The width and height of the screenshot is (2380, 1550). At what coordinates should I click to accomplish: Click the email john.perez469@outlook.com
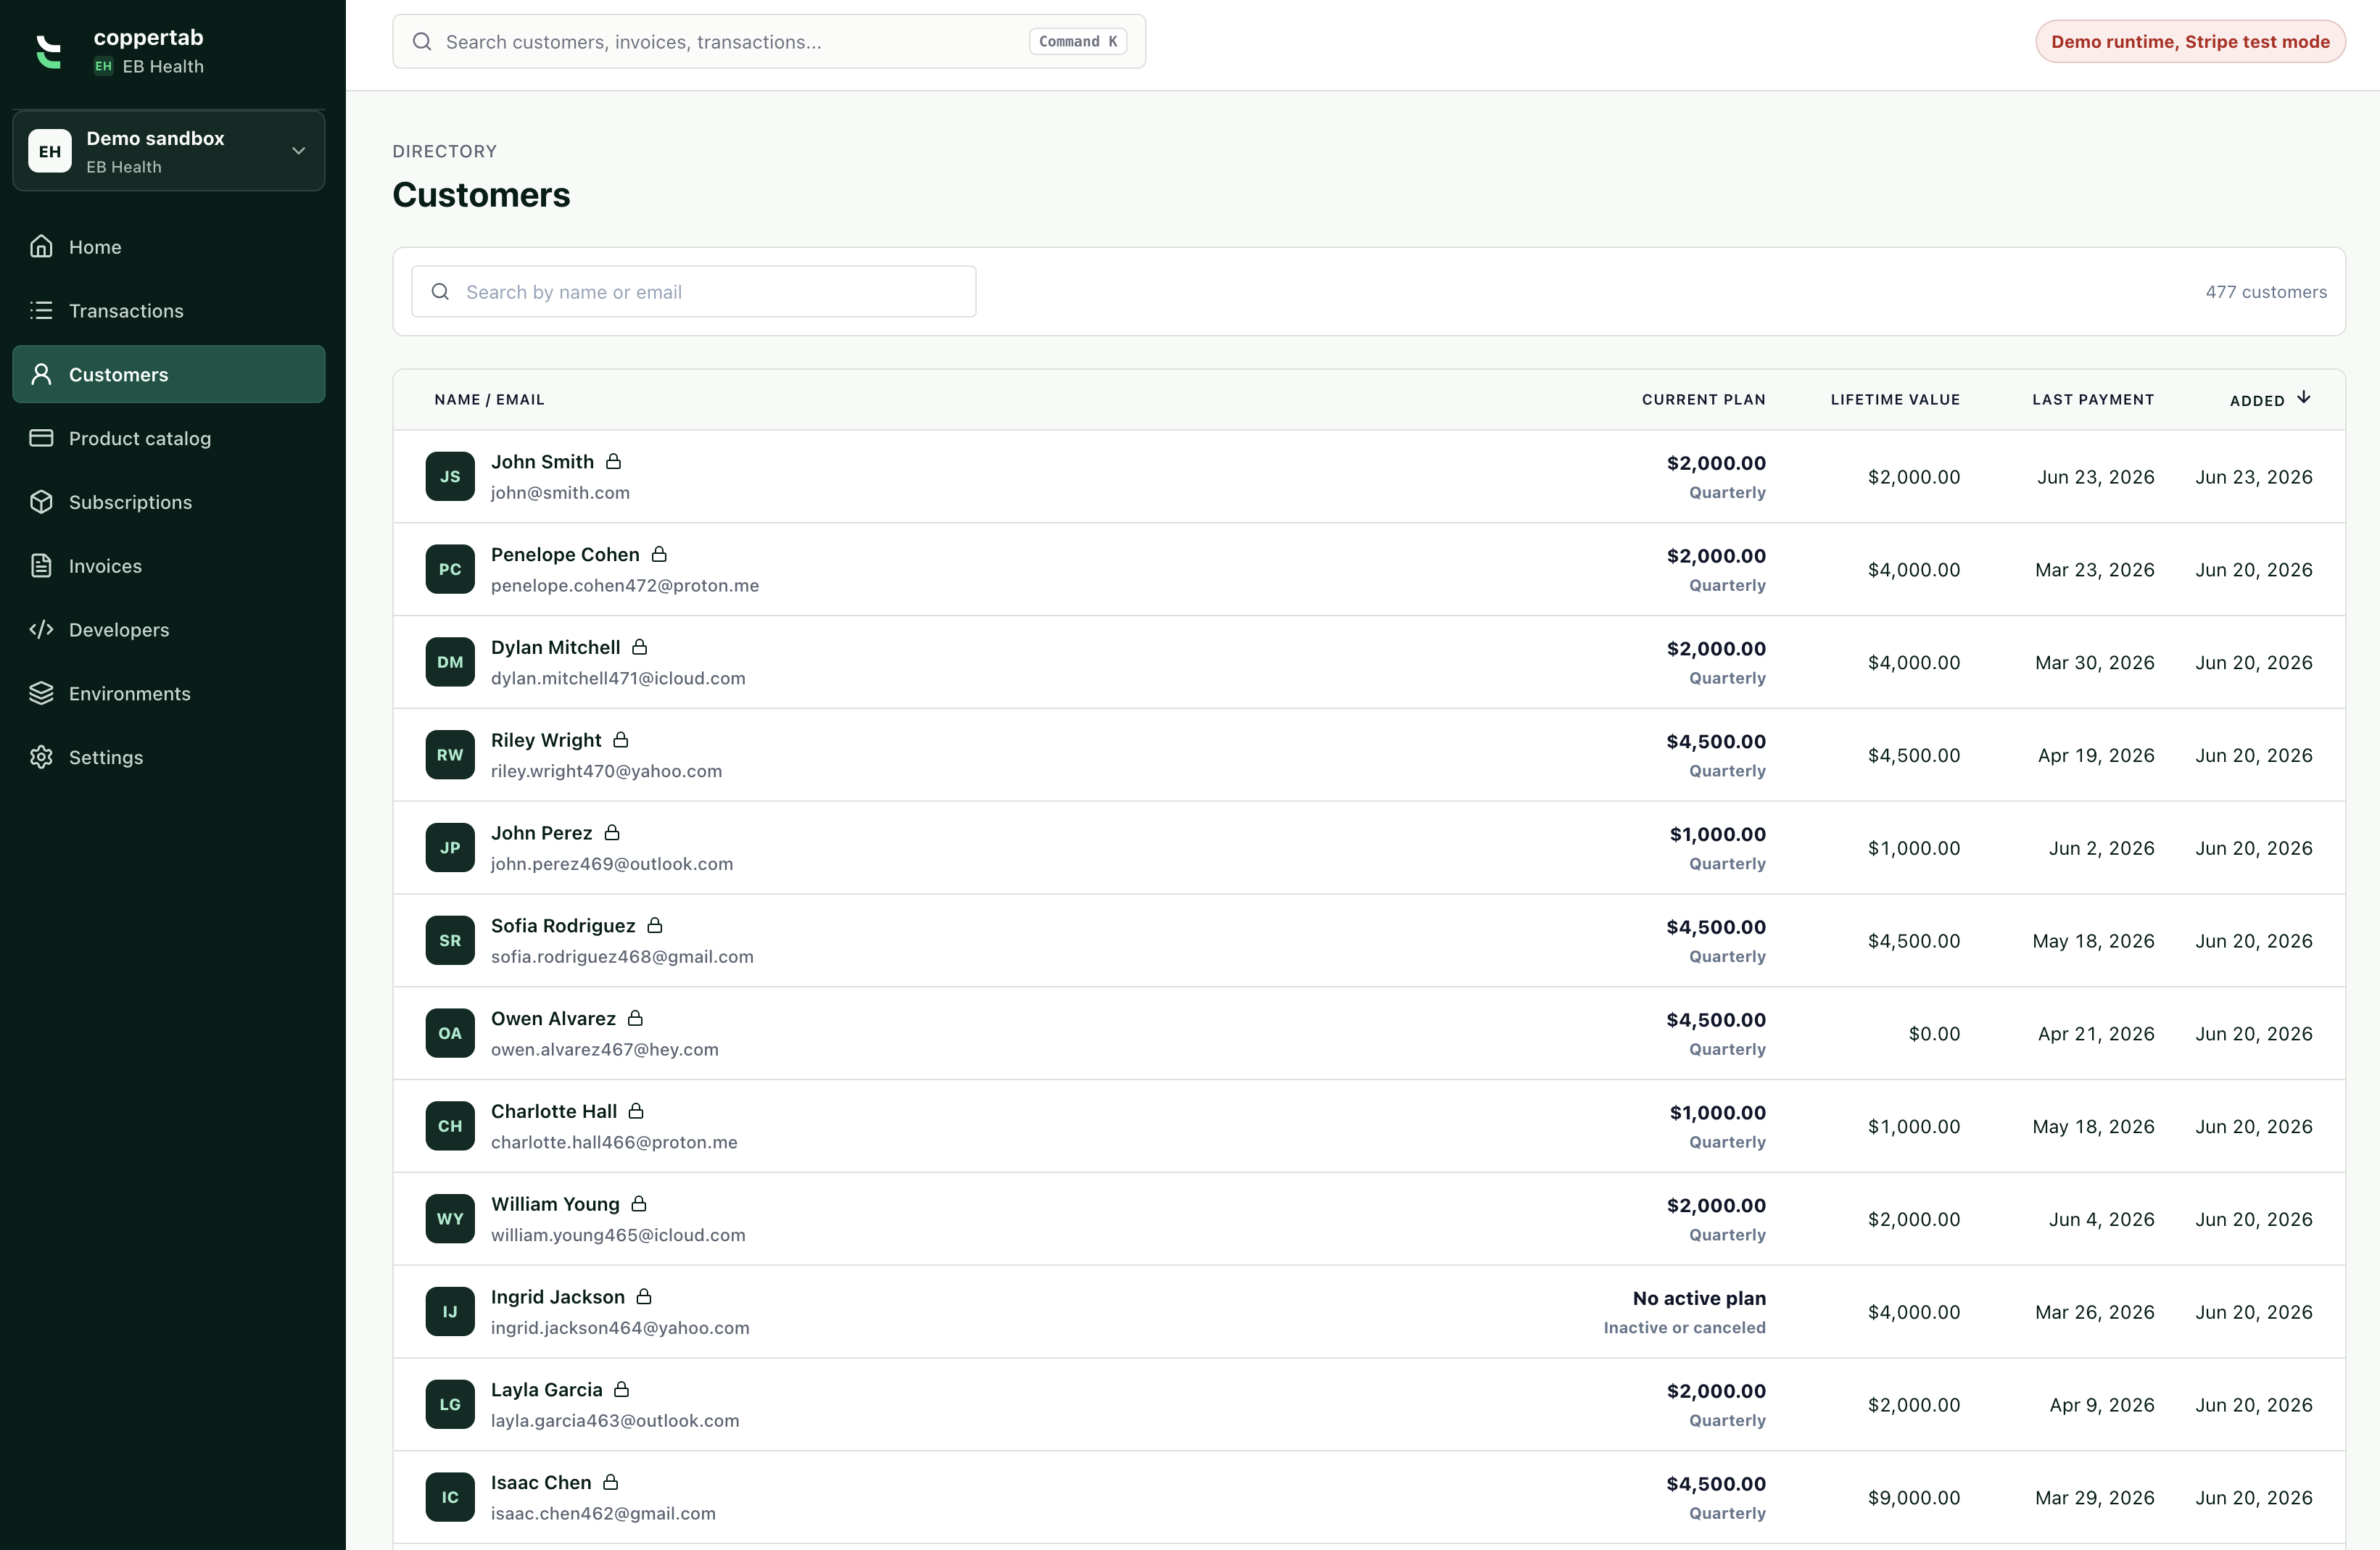[612, 863]
